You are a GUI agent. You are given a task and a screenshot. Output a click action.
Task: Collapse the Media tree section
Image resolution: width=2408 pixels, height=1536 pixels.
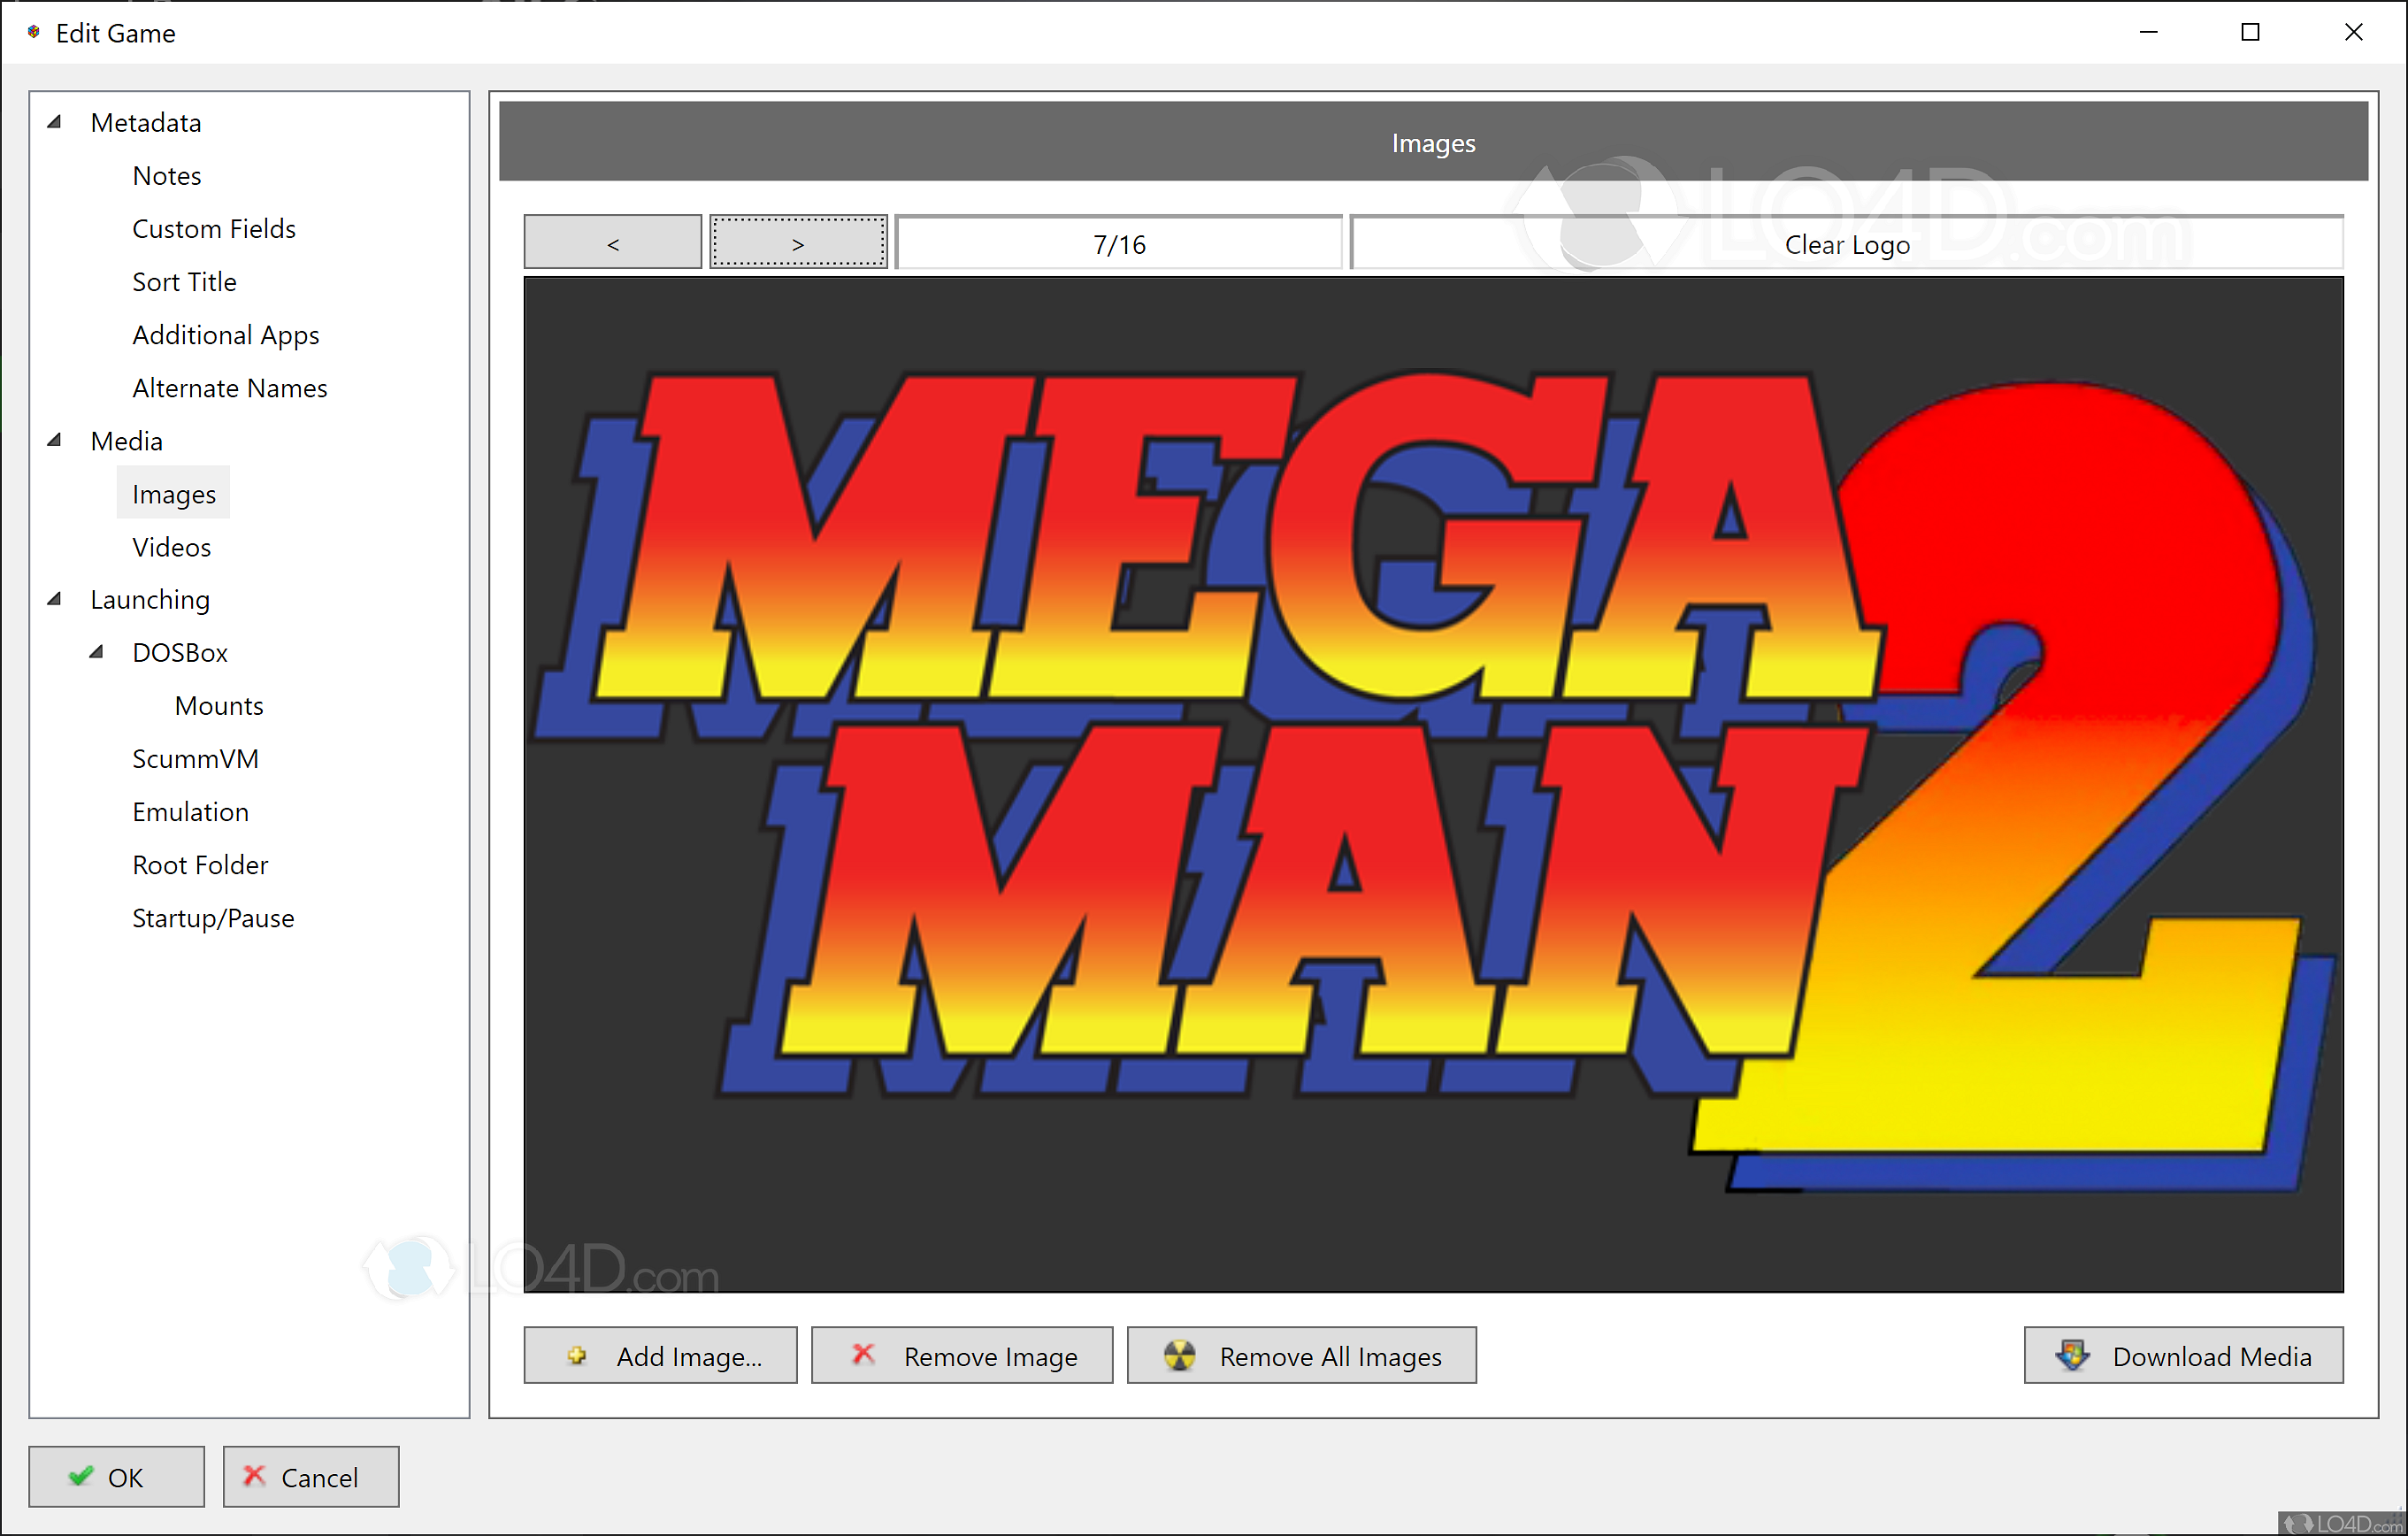55,440
